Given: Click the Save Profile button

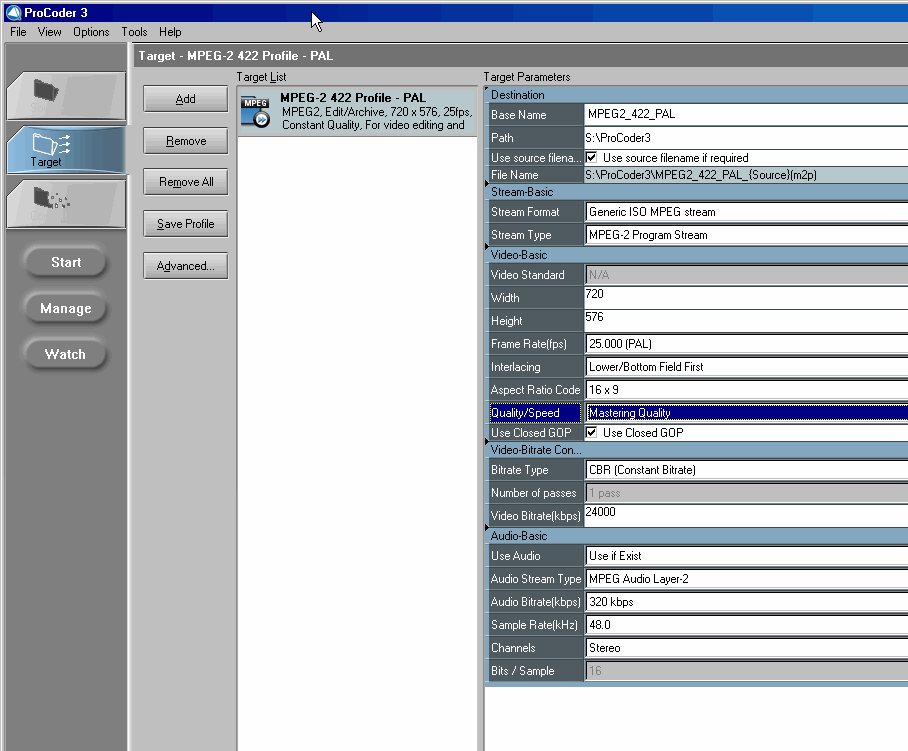Looking at the screenshot, I should point(185,224).
